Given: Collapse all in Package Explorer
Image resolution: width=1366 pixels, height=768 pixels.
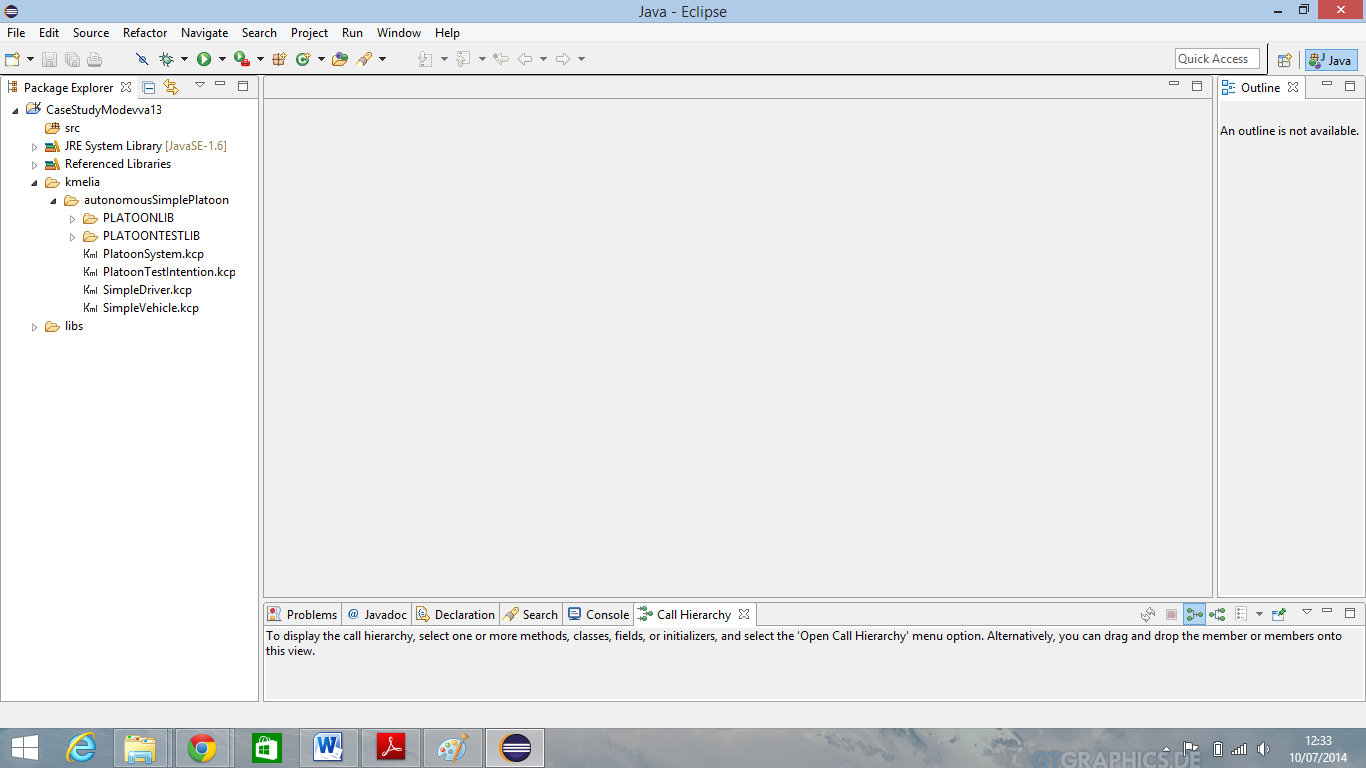Looking at the screenshot, I should tap(148, 87).
